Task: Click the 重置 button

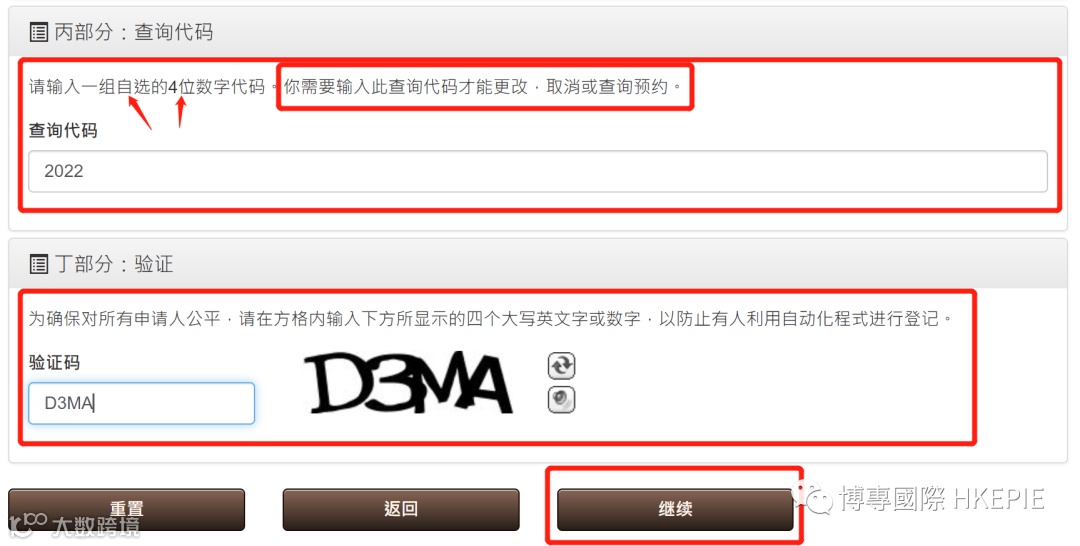Action: pos(127,510)
